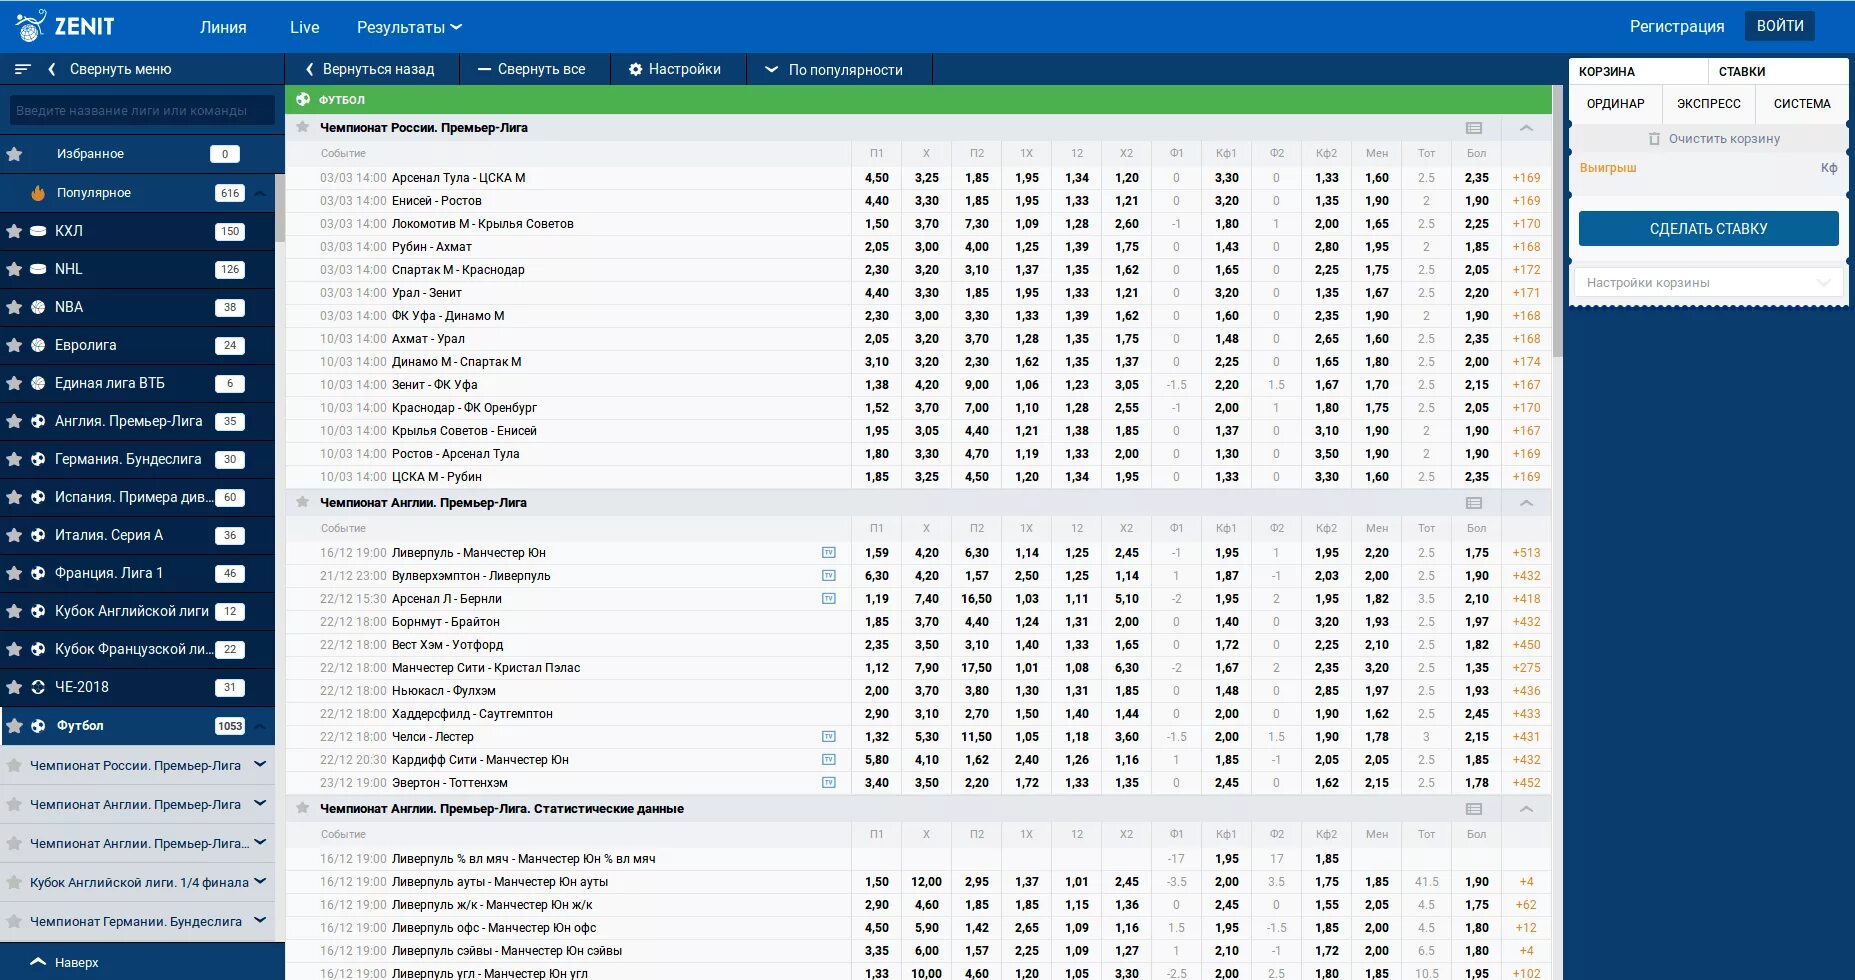
Task: Click table view icon for Статистические данные
Action: pyautogui.click(x=1474, y=809)
